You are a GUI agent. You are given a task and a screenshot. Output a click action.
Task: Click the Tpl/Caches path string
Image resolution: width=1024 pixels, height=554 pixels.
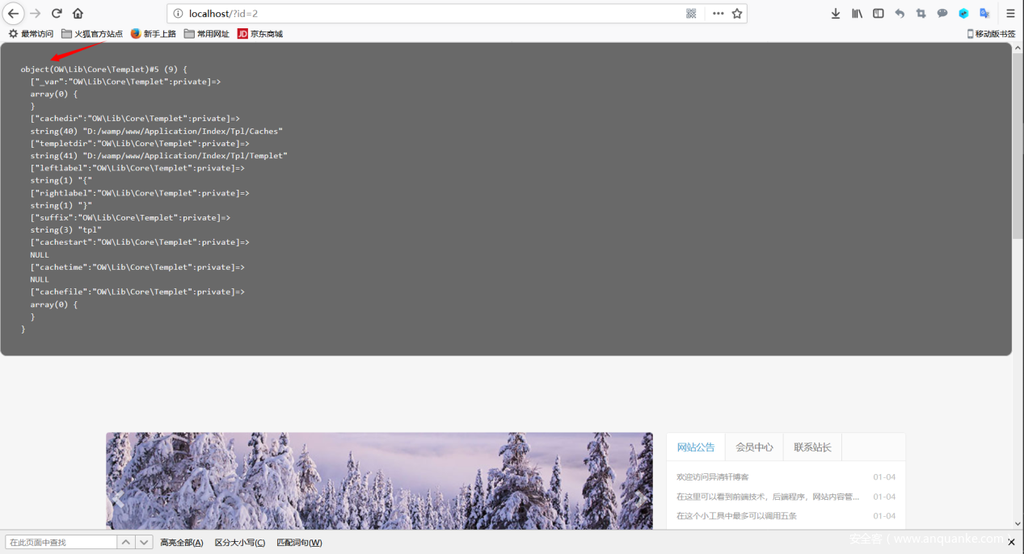[156, 131]
